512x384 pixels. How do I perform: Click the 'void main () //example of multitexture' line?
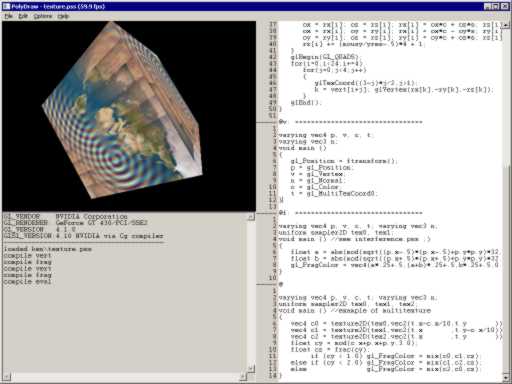click(x=355, y=310)
